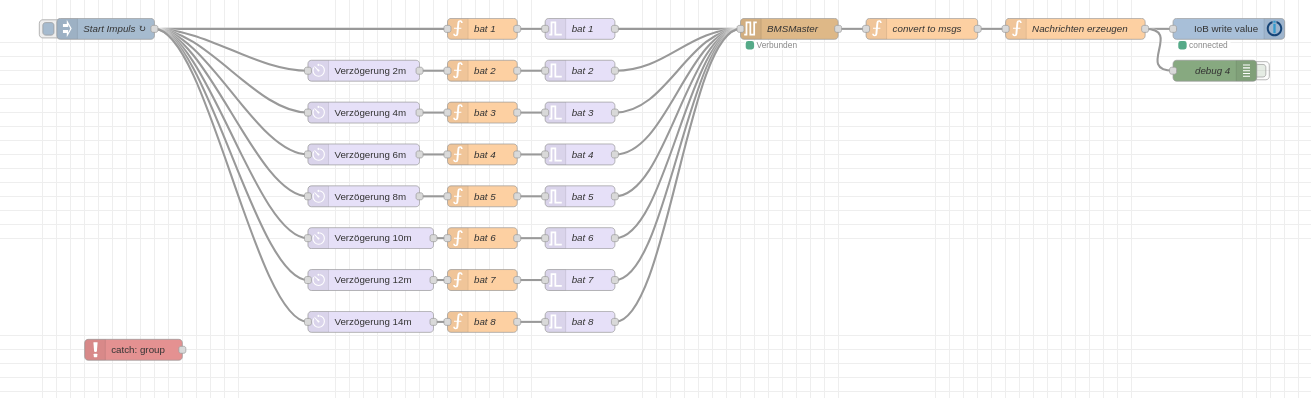
Task: Click the function icon on orange bat 1
Action: tap(458, 29)
